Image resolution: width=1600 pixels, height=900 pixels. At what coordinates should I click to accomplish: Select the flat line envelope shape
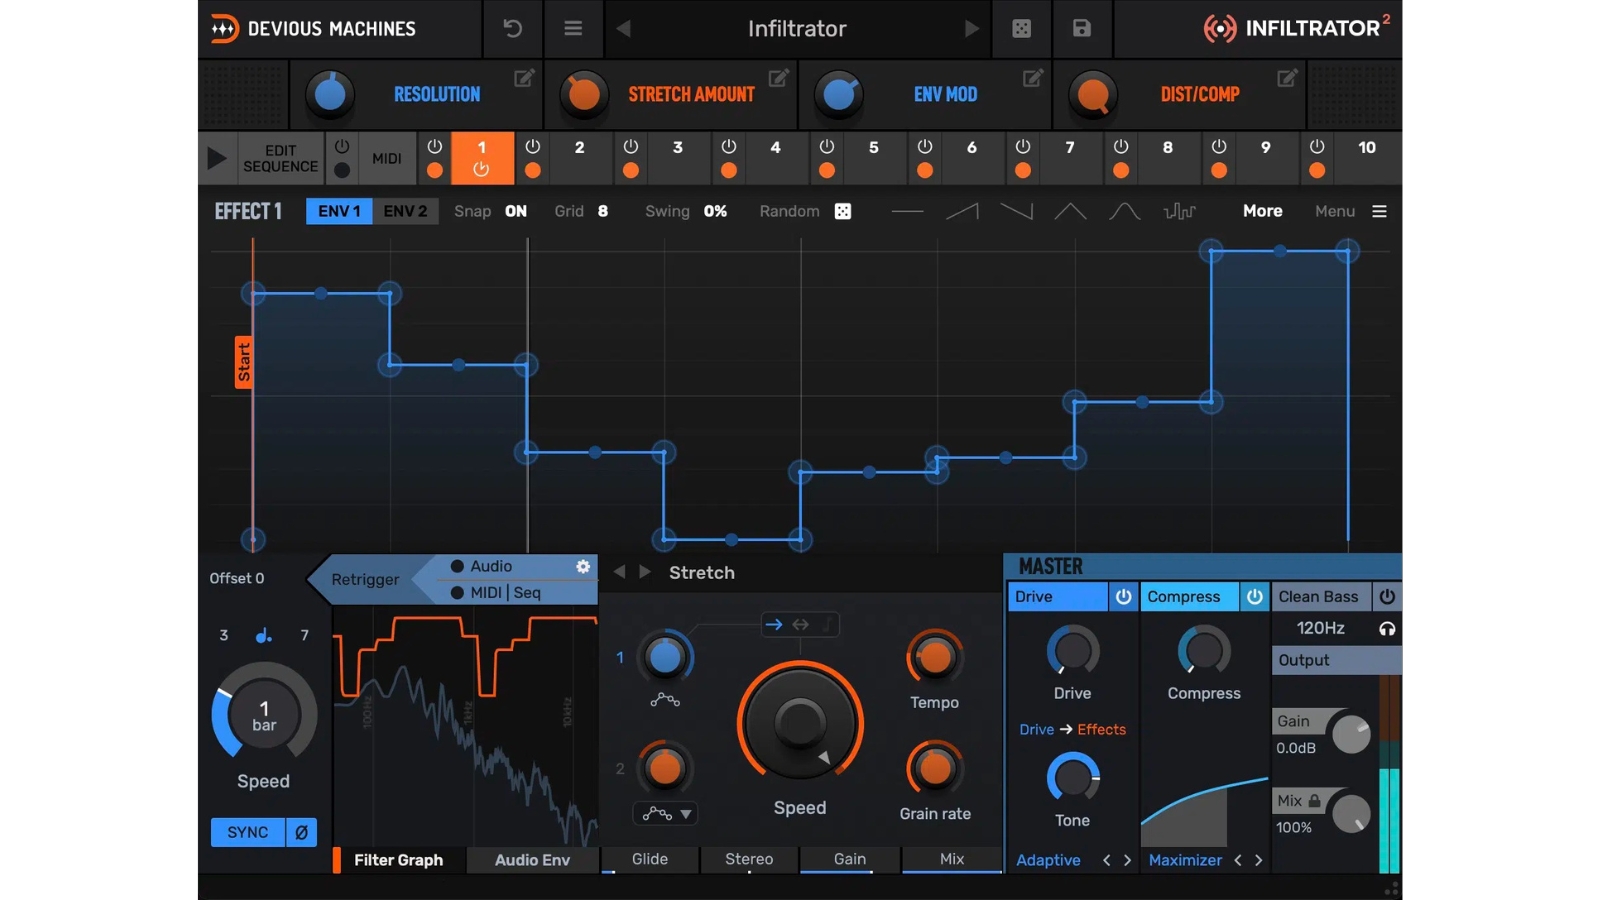(x=907, y=211)
